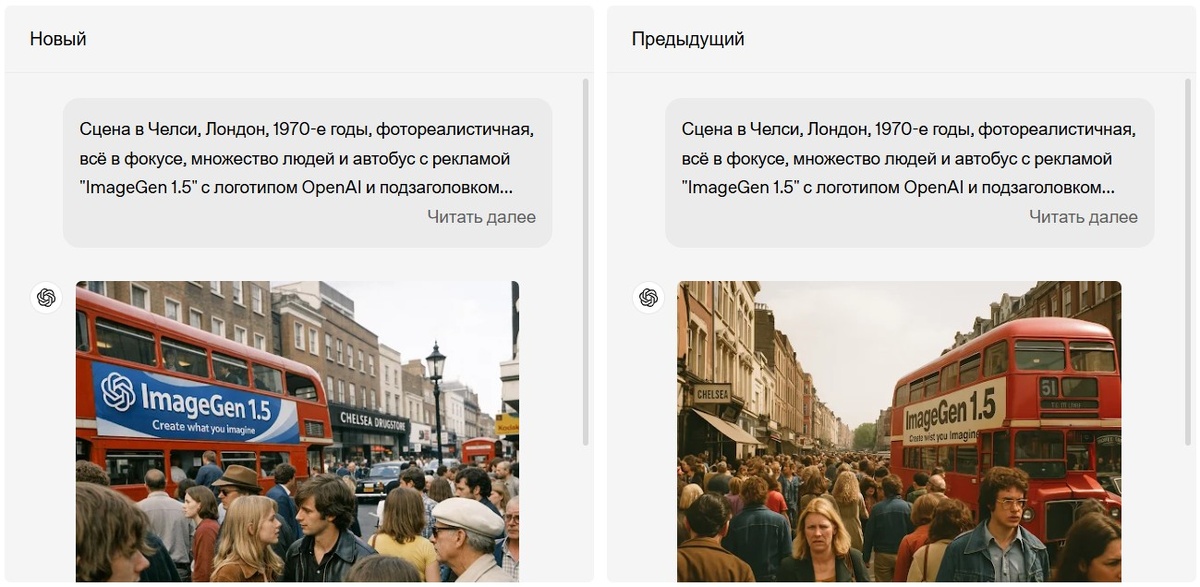1200x587 pixels.
Task: Click the Новый panel vertical scrollbar
Action: 586,262
